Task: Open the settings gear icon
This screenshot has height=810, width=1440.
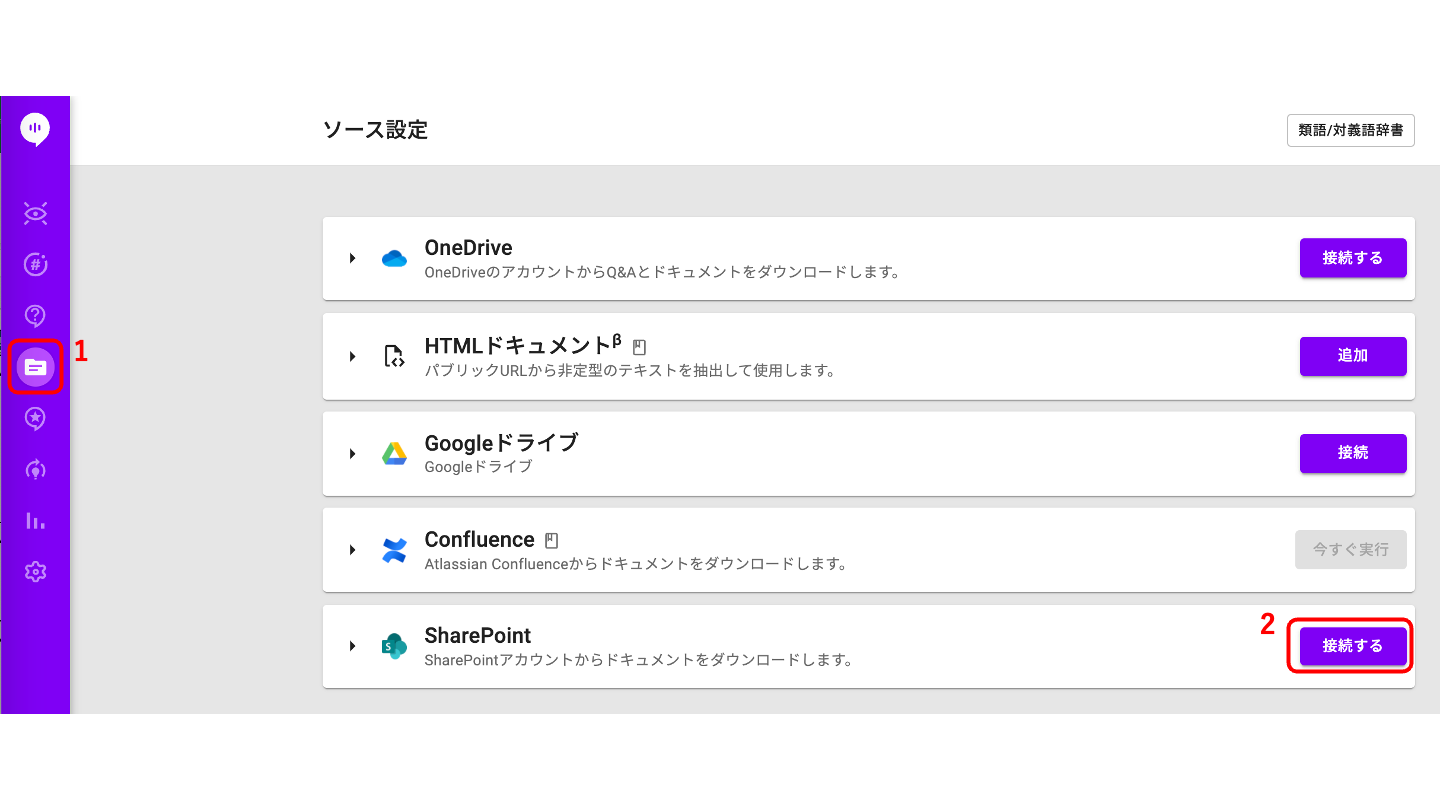Action: click(x=35, y=572)
